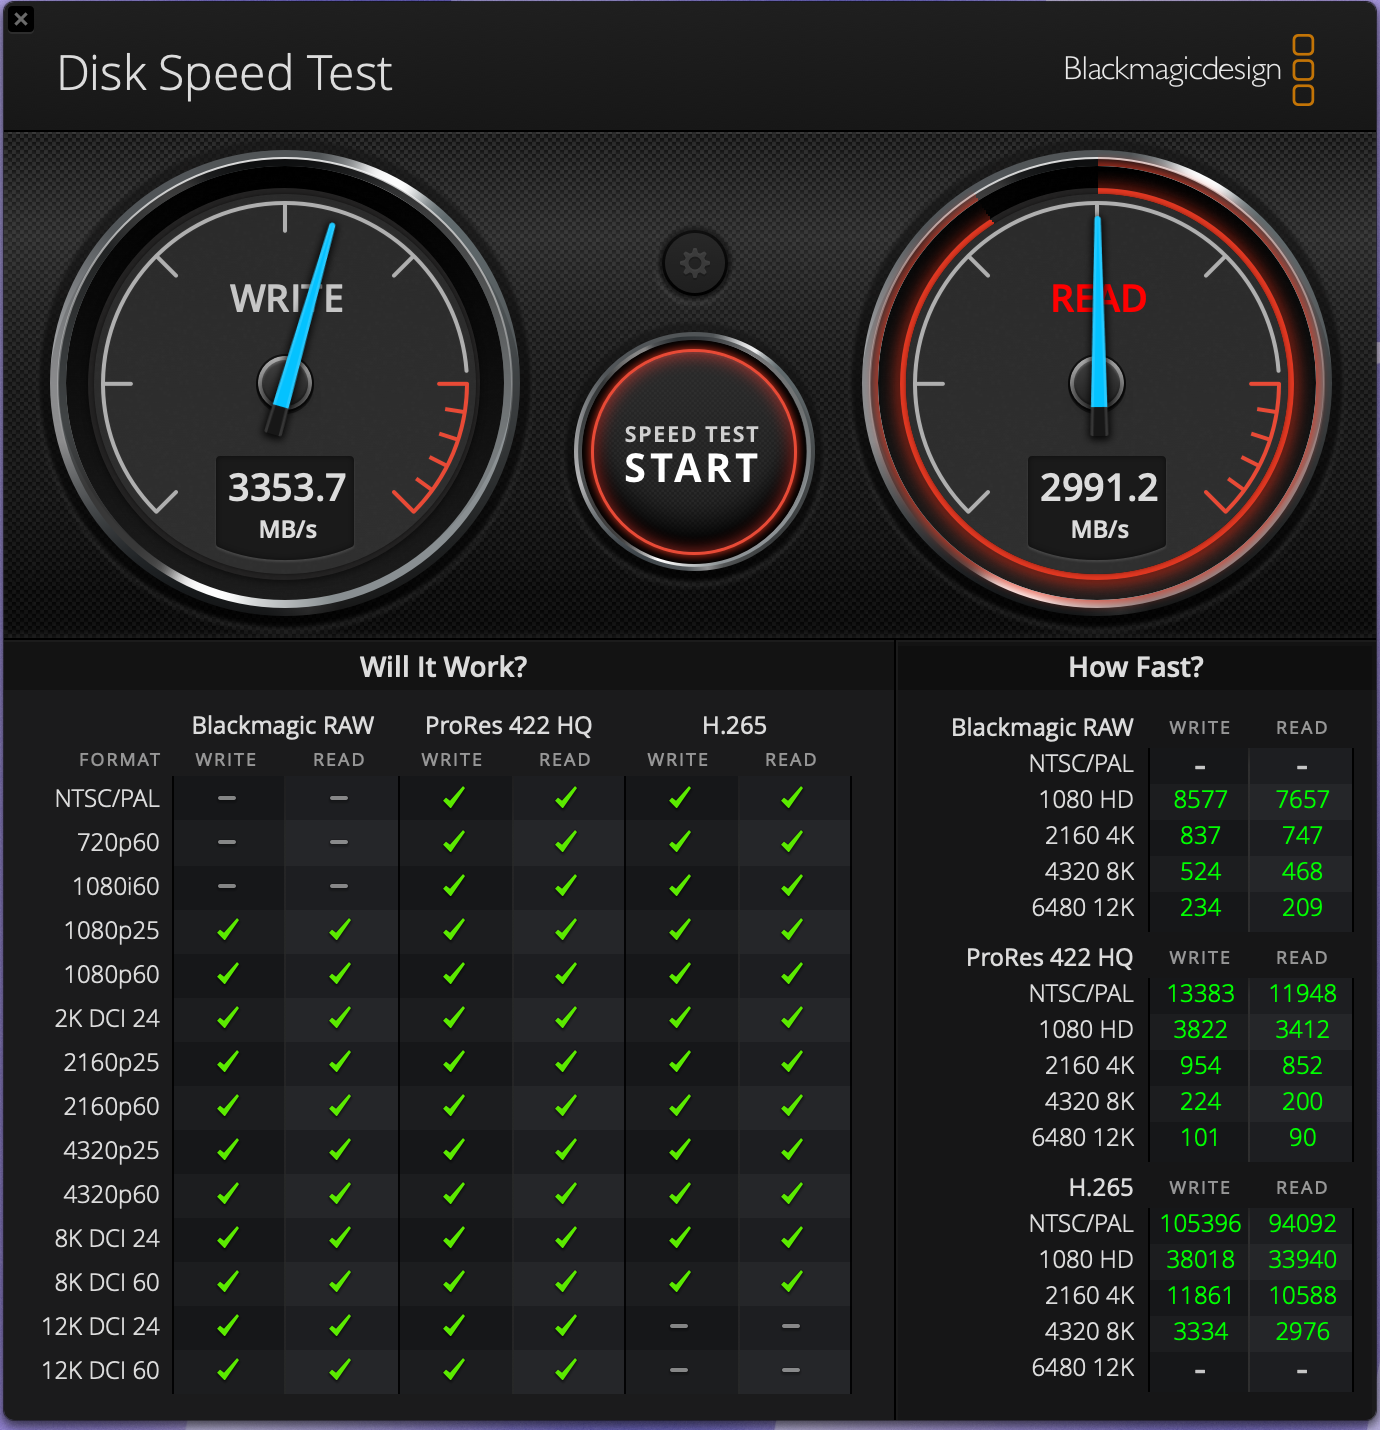Open the settings gear menu
Image resolution: width=1380 pixels, height=1430 pixels.
click(x=694, y=262)
